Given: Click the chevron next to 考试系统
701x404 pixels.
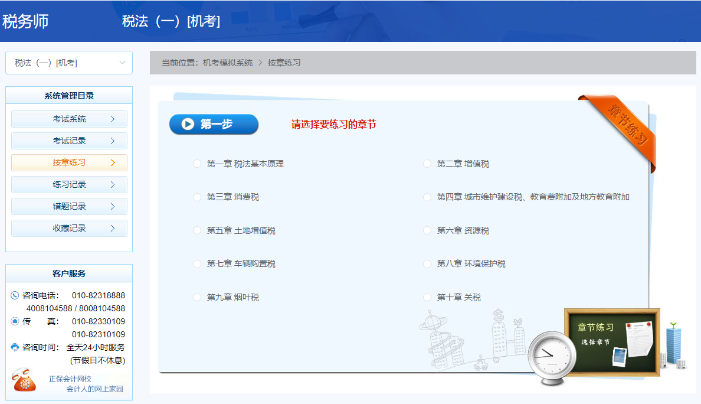Looking at the screenshot, I should (x=113, y=119).
